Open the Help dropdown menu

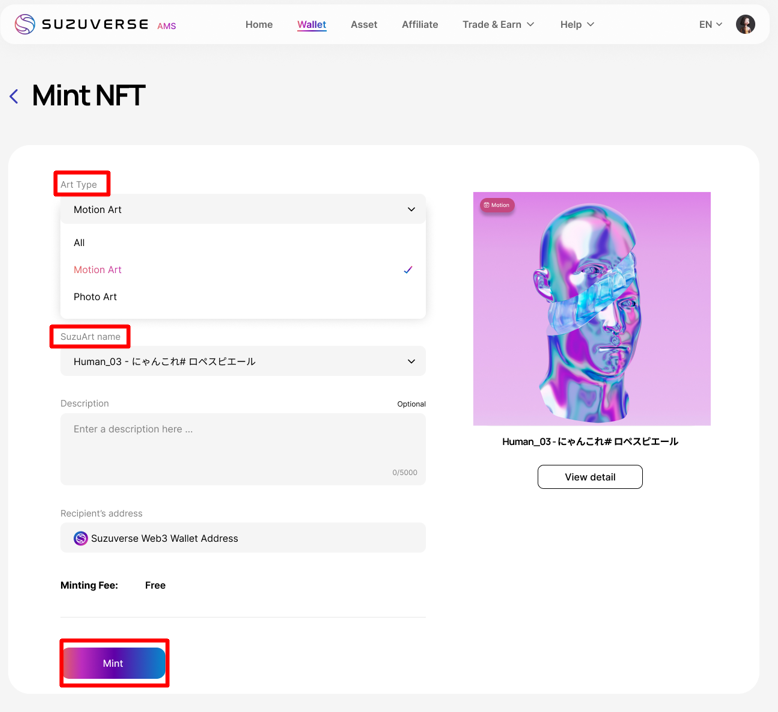tap(577, 24)
